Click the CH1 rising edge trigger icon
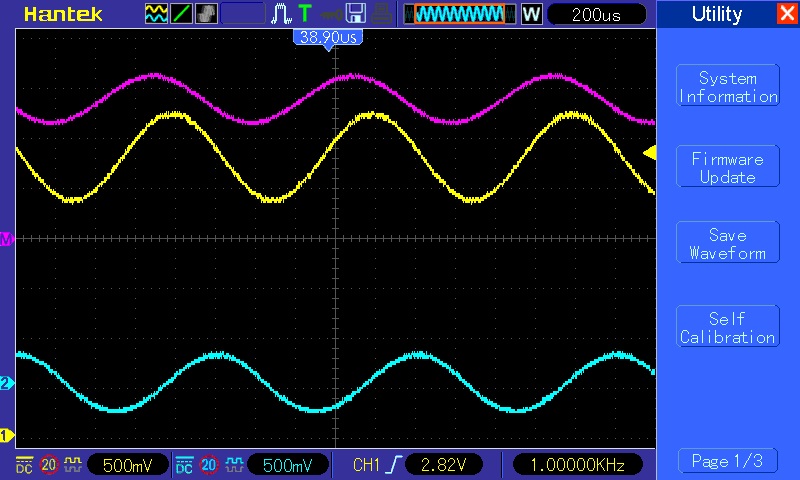 pyautogui.click(x=393, y=464)
